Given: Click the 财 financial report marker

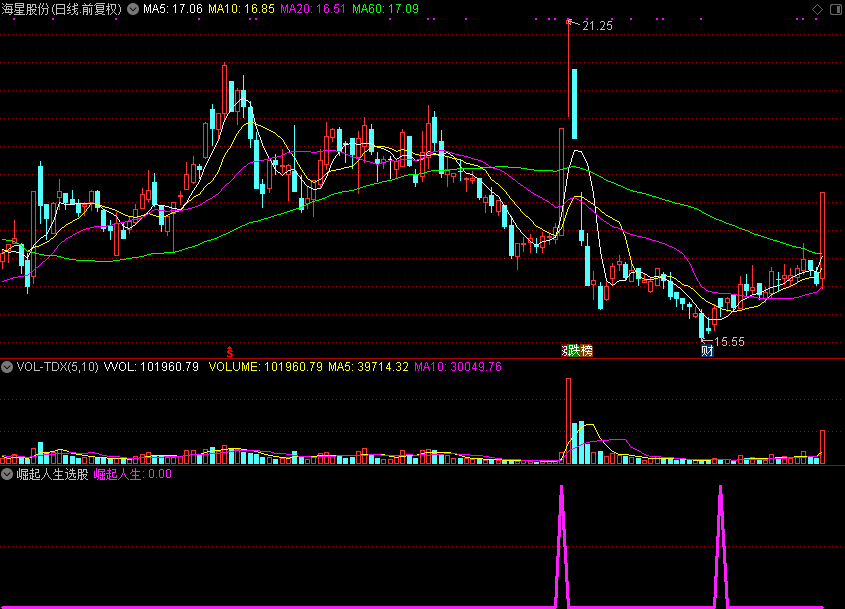Looking at the screenshot, I should [x=707, y=350].
